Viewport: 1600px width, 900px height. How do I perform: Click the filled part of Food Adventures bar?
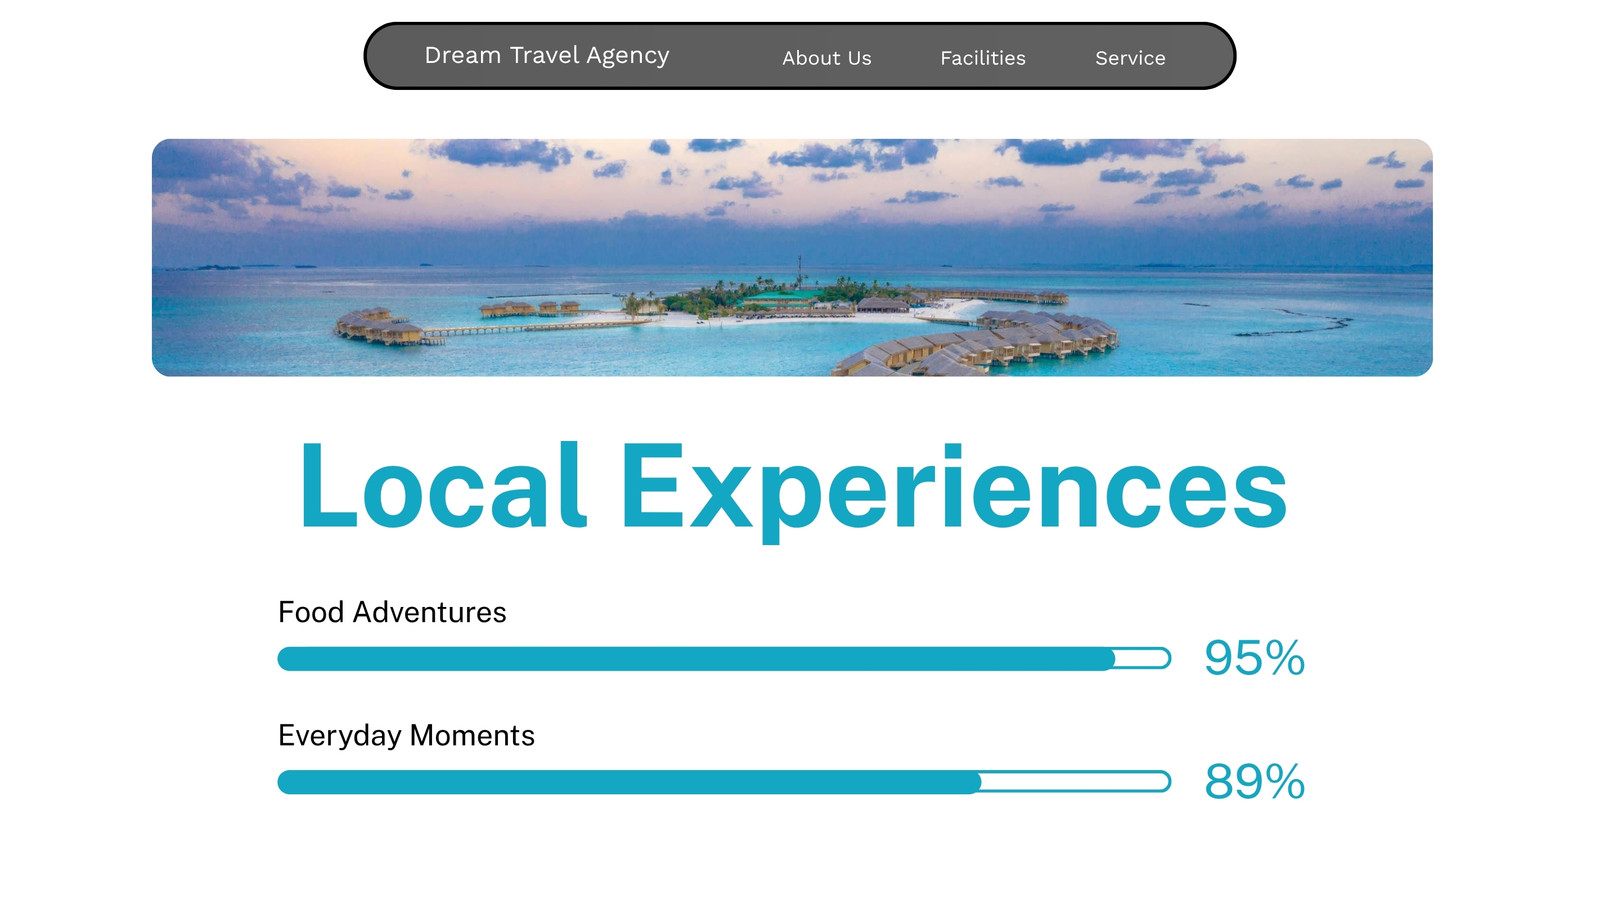pos(696,658)
